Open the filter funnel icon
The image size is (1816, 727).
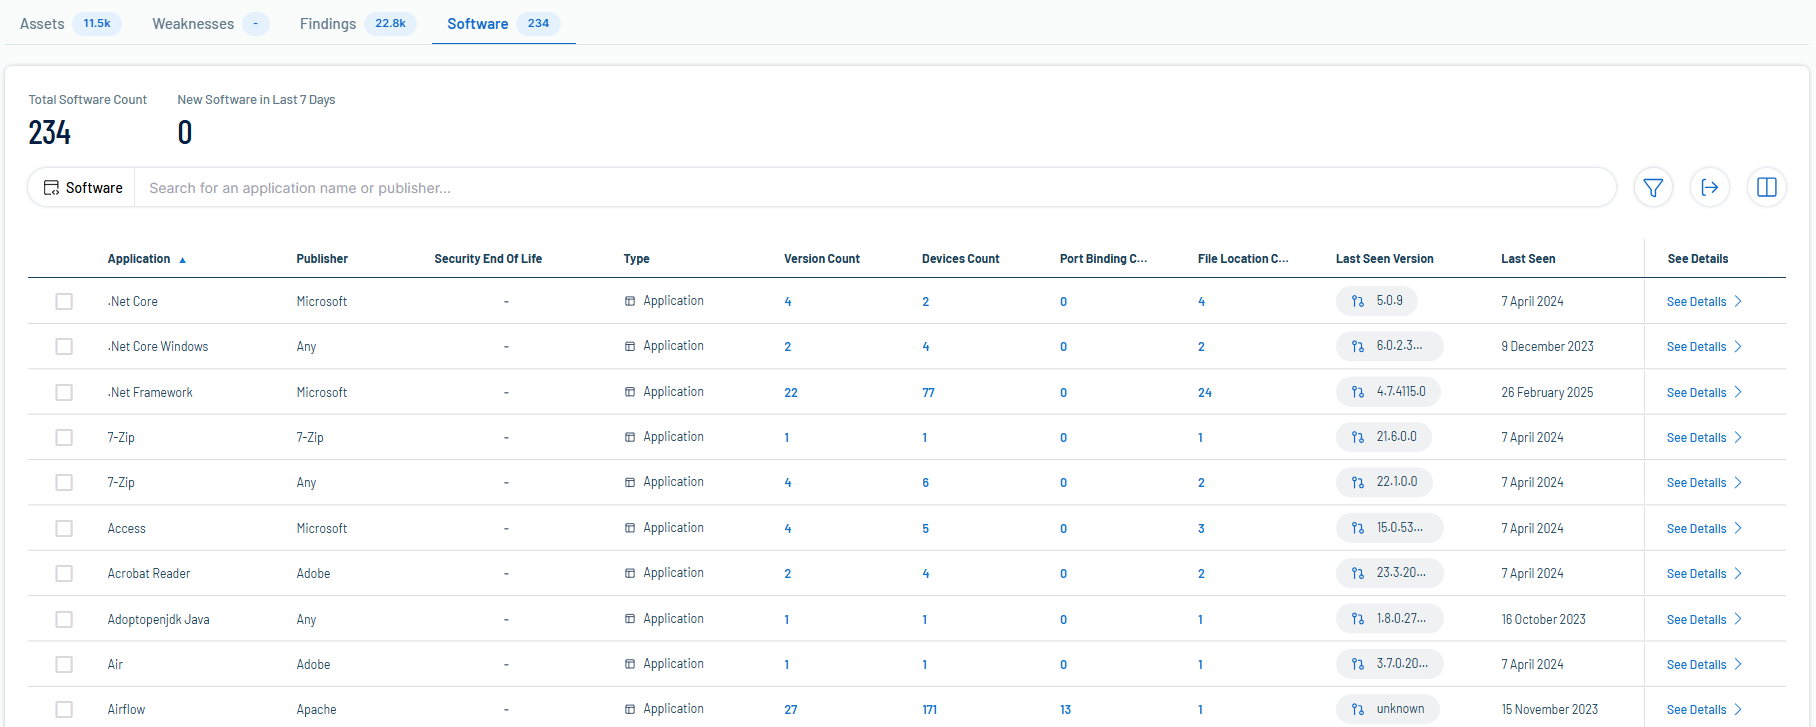tap(1653, 188)
